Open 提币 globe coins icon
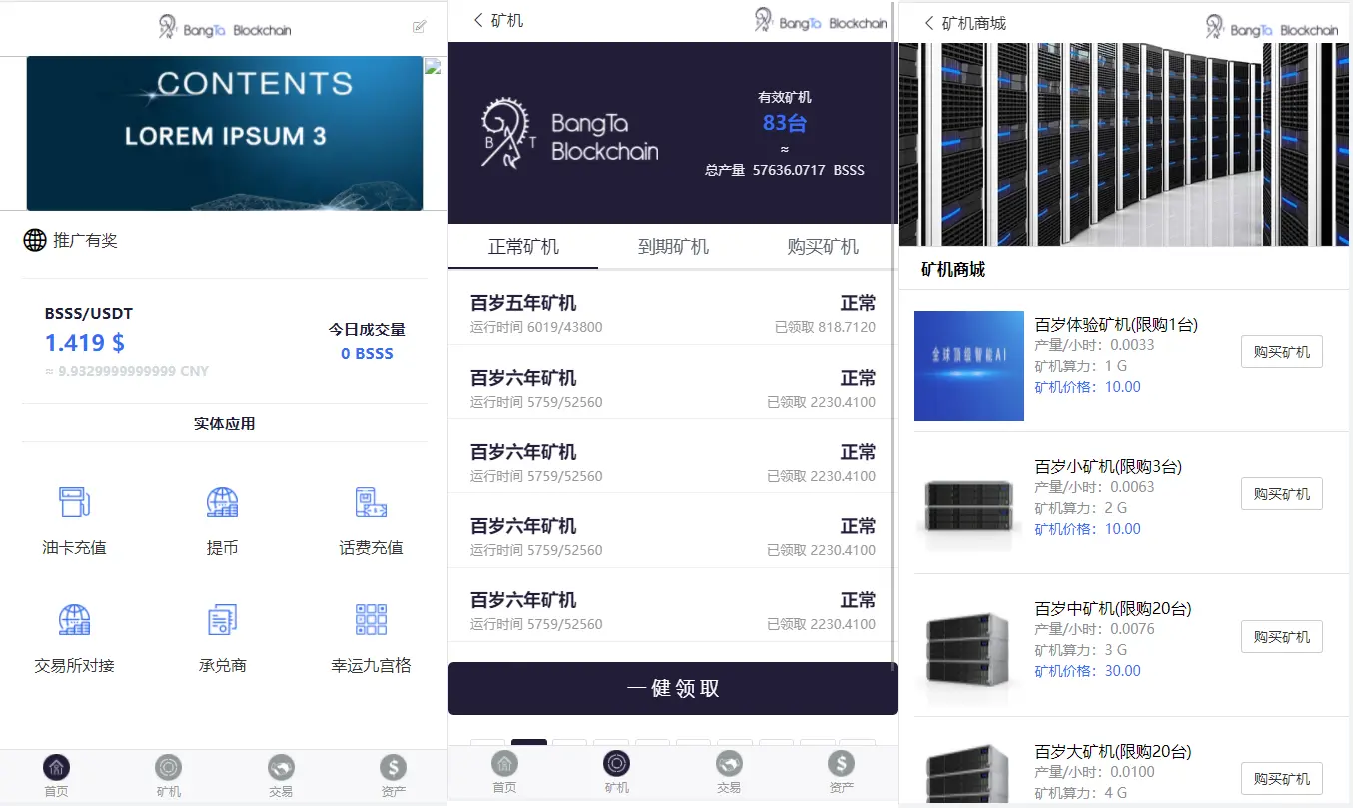This screenshot has width=1353, height=808. [x=222, y=501]
